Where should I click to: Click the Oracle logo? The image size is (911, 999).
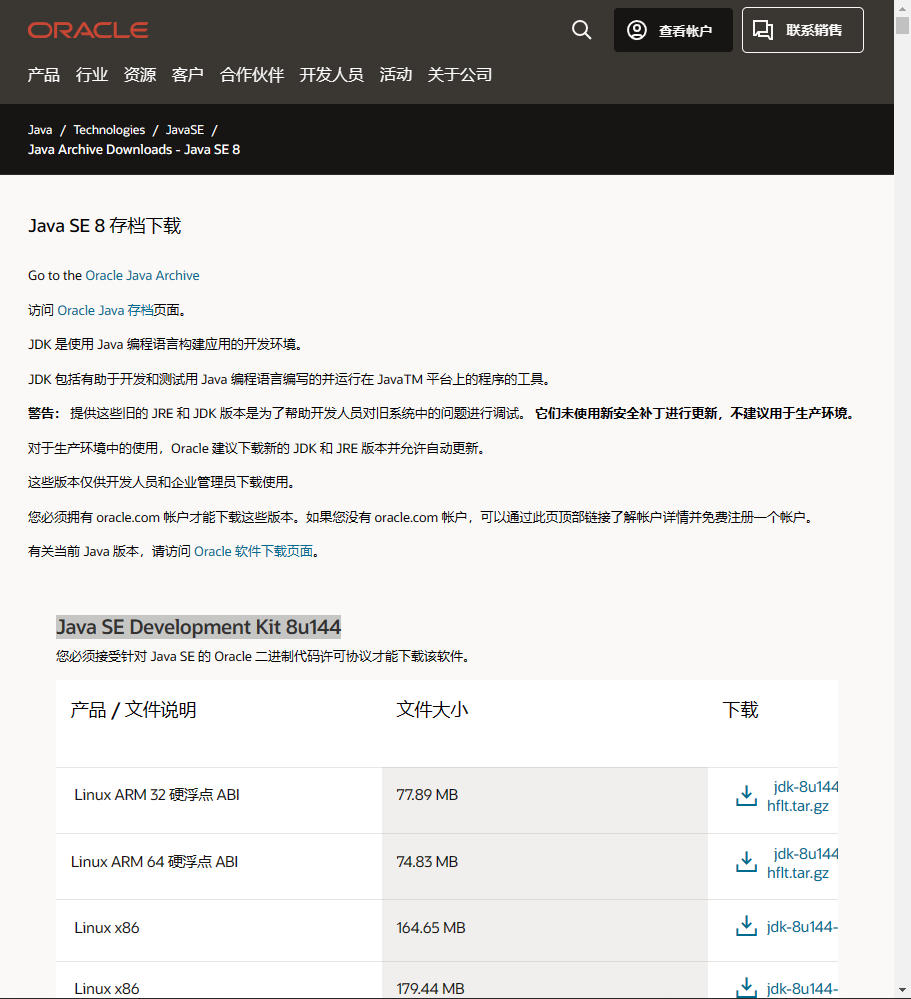tap(88, 30)
